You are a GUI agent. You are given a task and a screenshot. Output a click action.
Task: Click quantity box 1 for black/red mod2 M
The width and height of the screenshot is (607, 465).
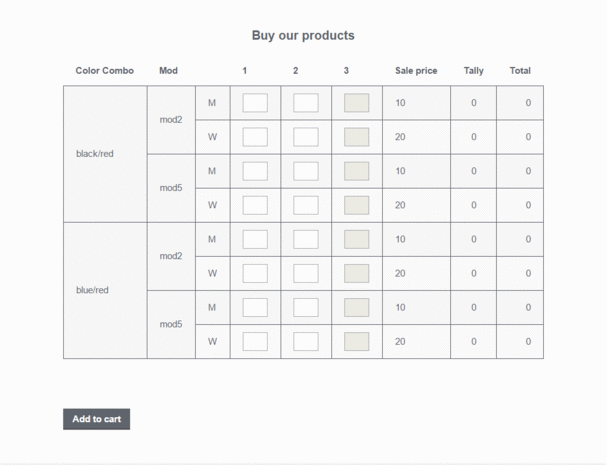point(255,103)
